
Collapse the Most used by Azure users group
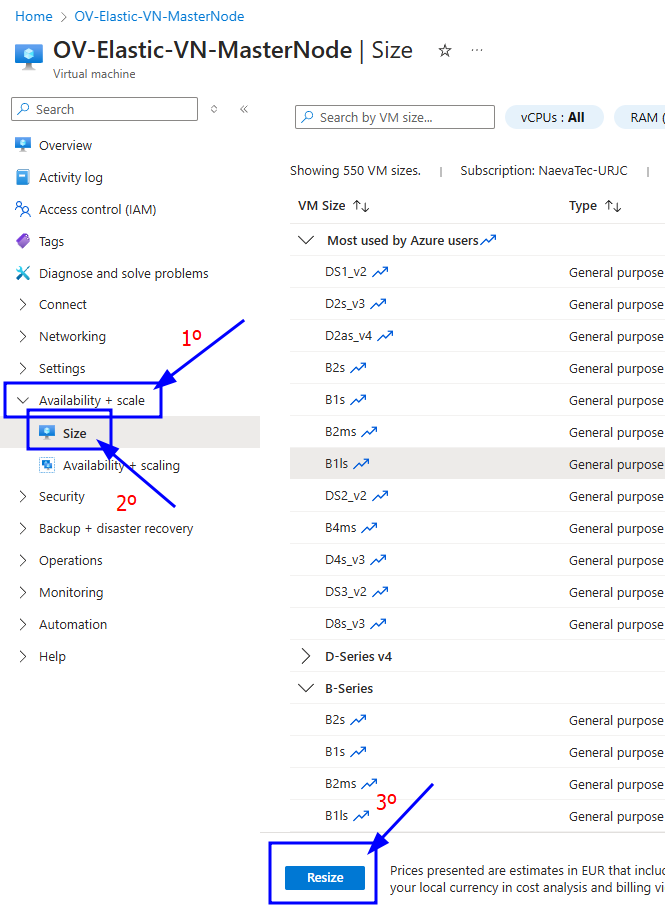[x=306, y=240]
